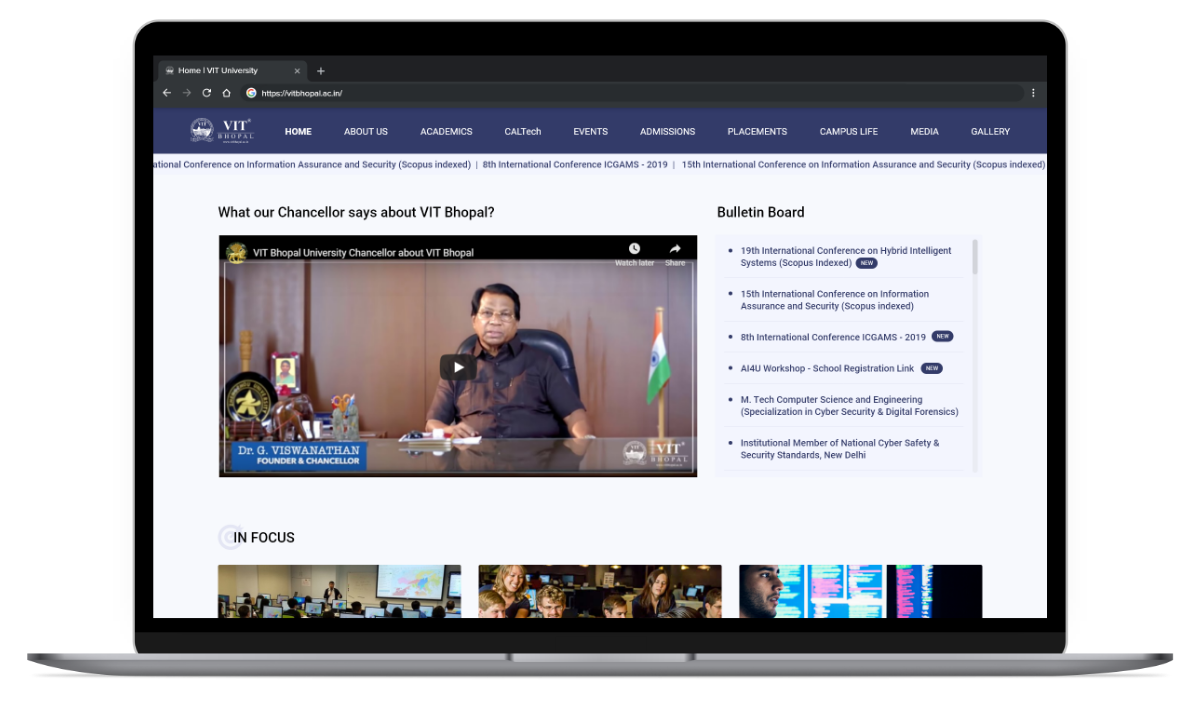Close the Home | VIT University tab
This screenshot has width=1185, height=701.
tap(297, 71)
